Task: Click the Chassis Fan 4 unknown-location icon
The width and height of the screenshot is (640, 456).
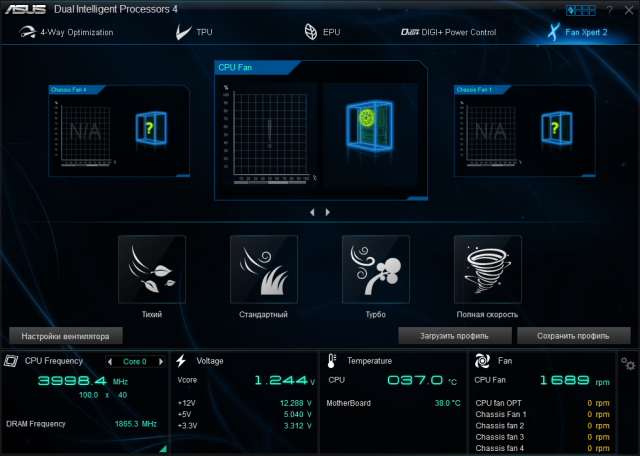Action: (x=151, y=129)
